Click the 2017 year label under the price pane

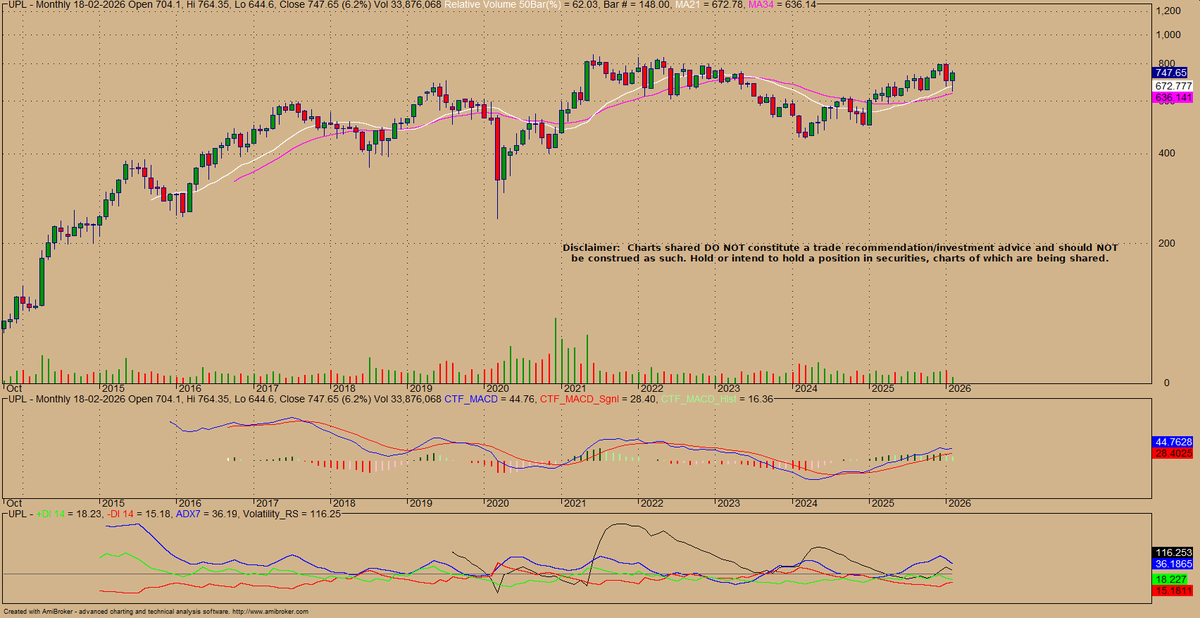click(x=267, y=388)
